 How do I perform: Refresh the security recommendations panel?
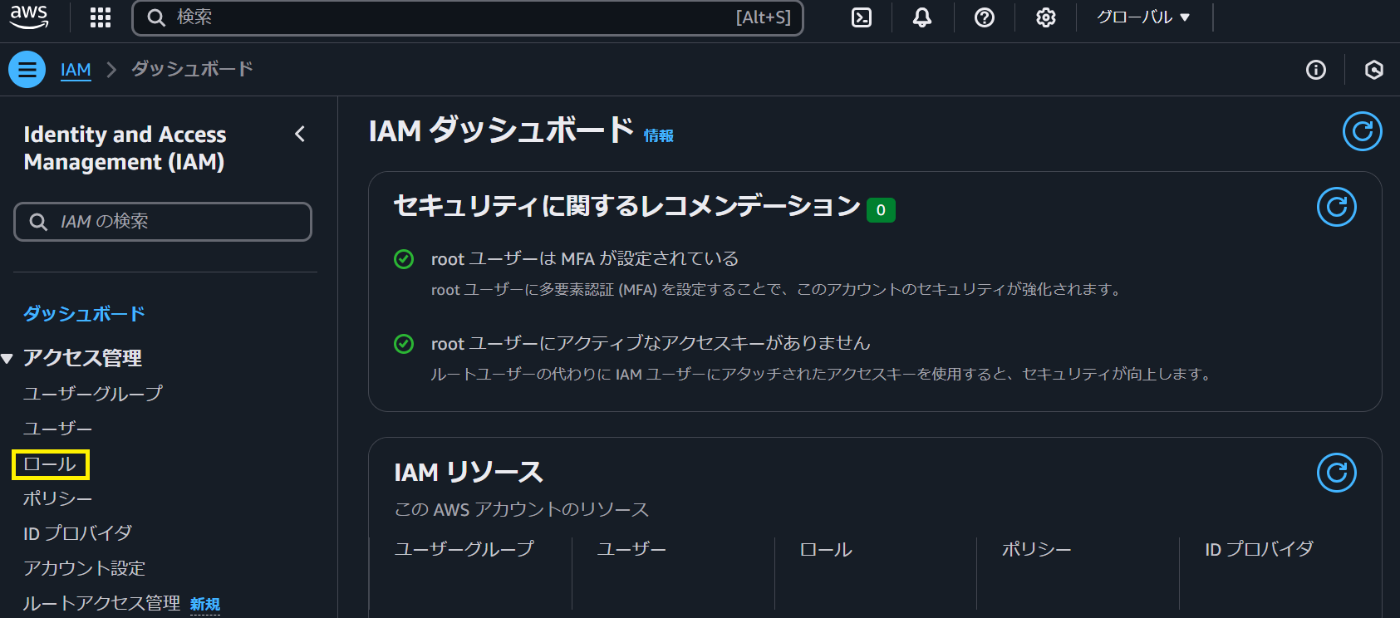click(1337, 206)
